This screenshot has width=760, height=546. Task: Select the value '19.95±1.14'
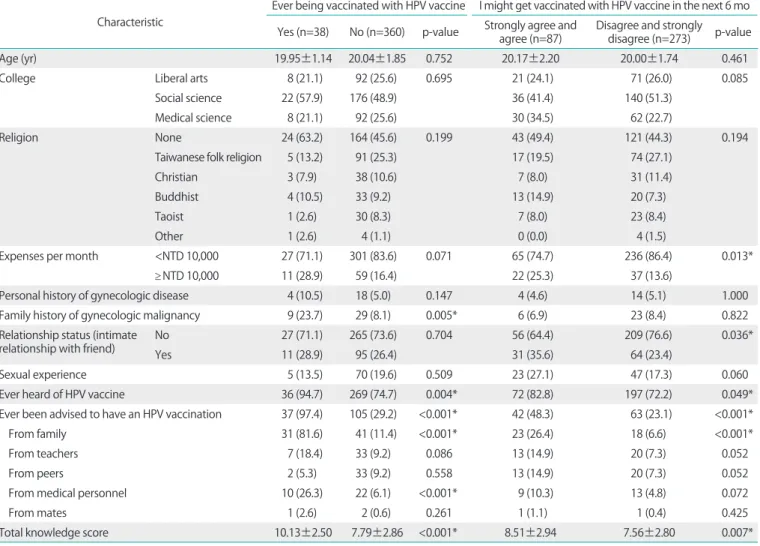click(303, 59)
